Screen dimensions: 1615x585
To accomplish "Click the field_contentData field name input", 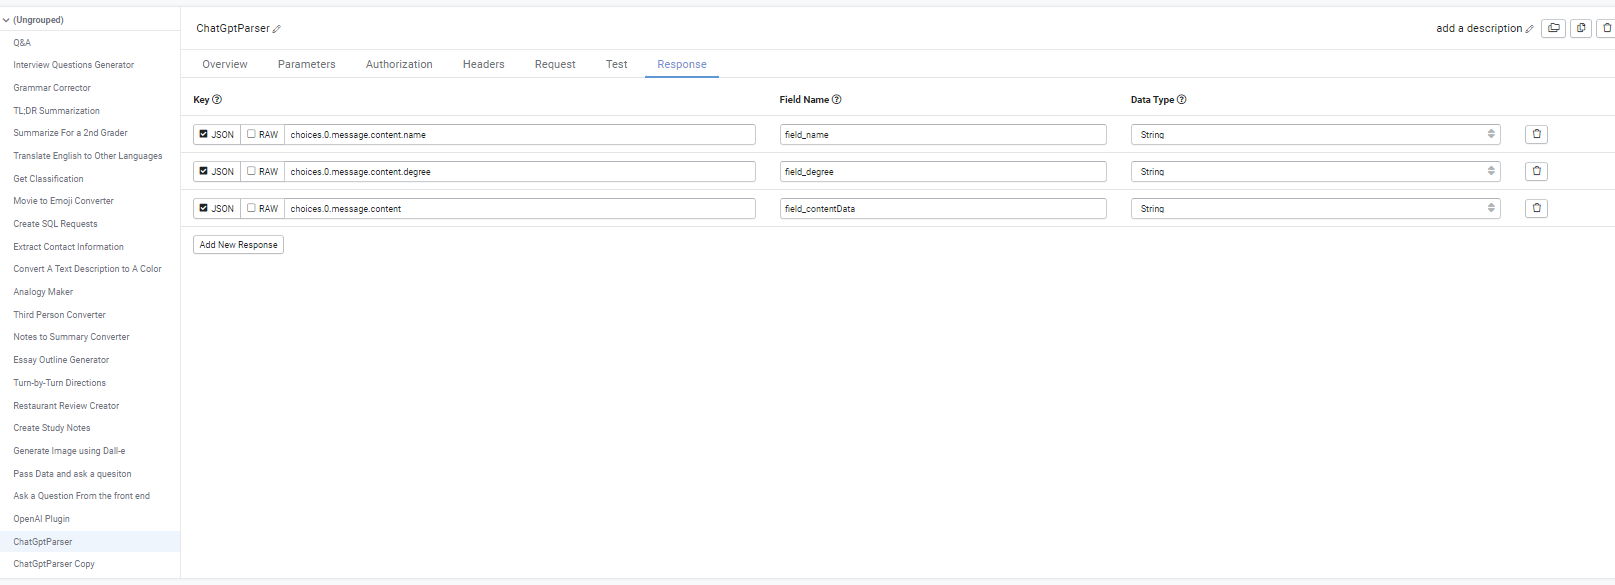I will tap(943, 208).
